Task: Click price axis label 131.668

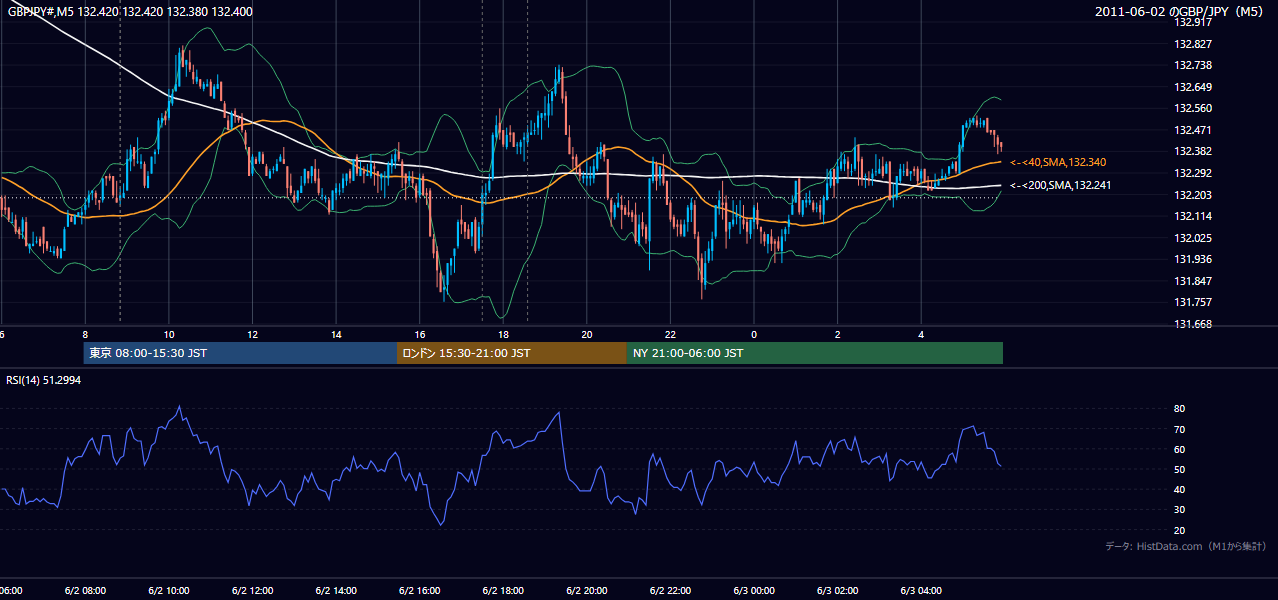Action: click(x=1192, y=324)
